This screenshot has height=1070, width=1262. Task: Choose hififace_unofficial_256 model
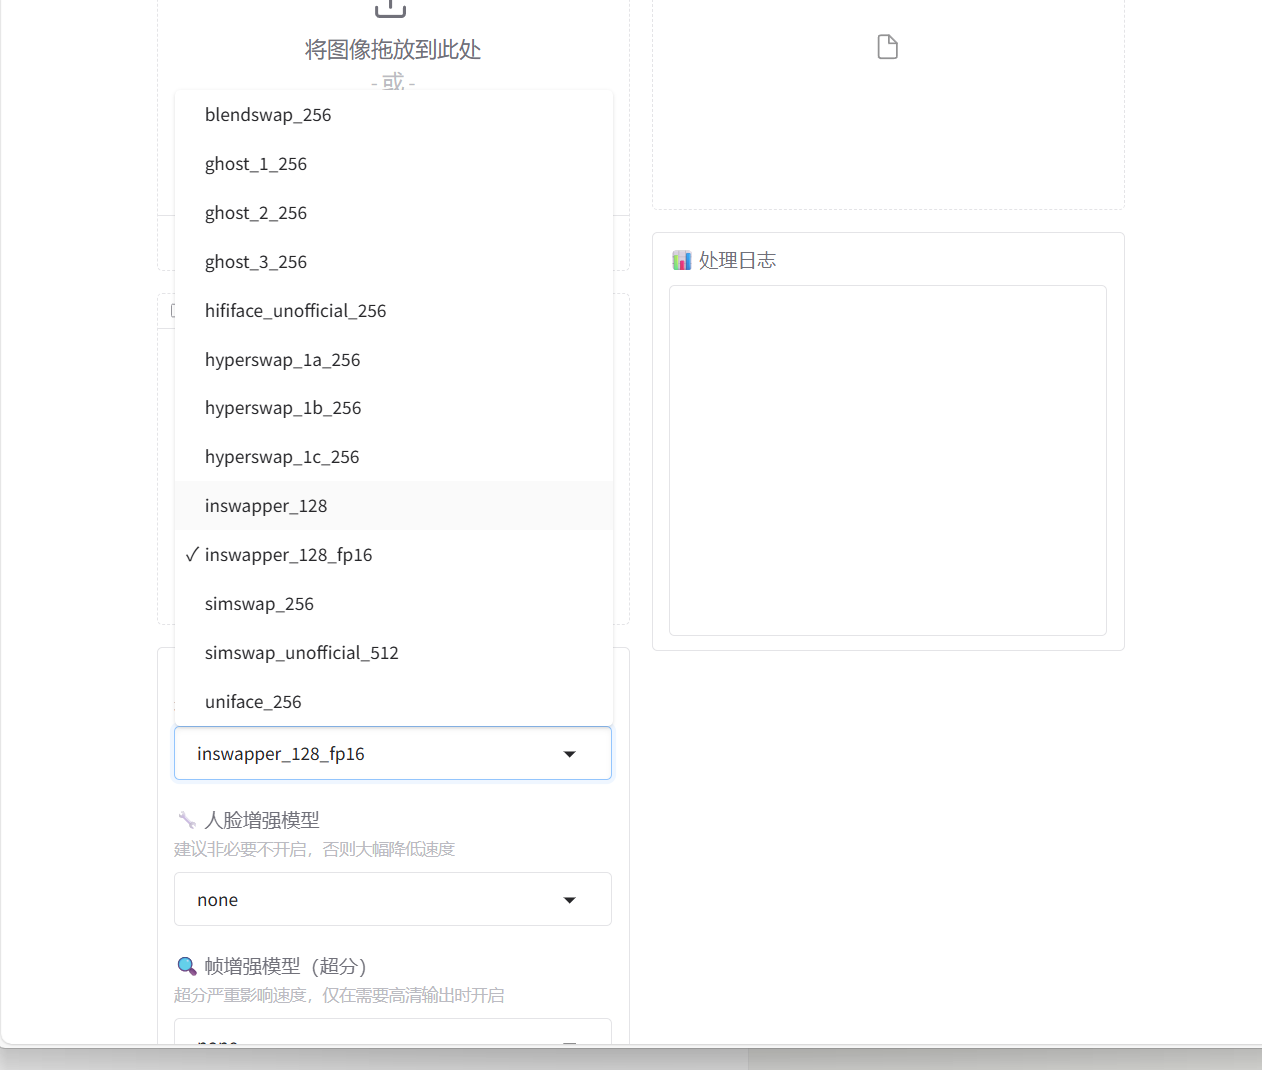[x=295, y=311]
